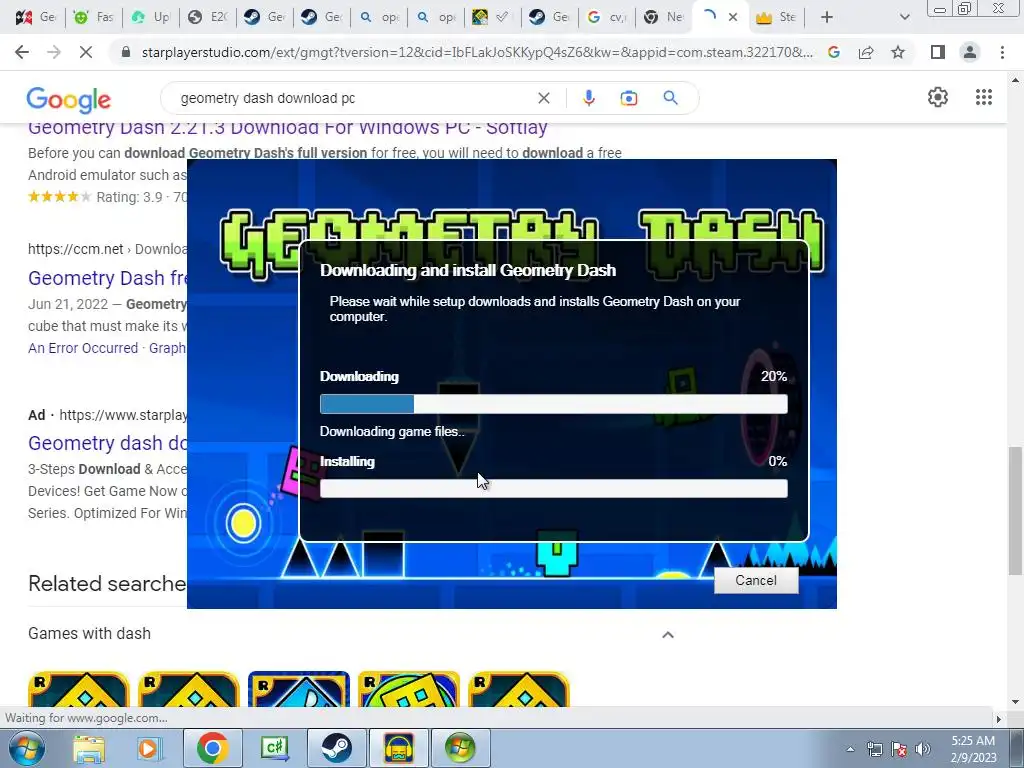The height and width of the screenshot is (768, 1024).
Task: Click the network tray icon
Action: tap(874, 749)
